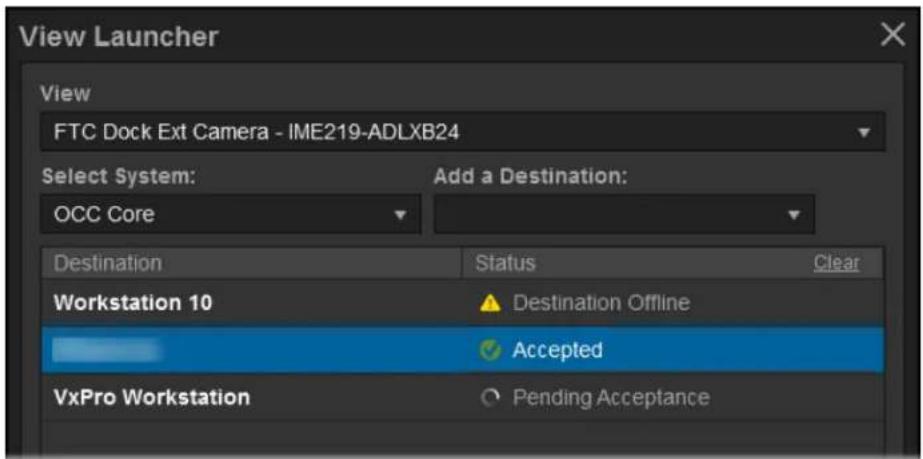This screenshot has width=923, height=459.
Task: Select the highlighted blurred destination row
Action: pos(463,350)
